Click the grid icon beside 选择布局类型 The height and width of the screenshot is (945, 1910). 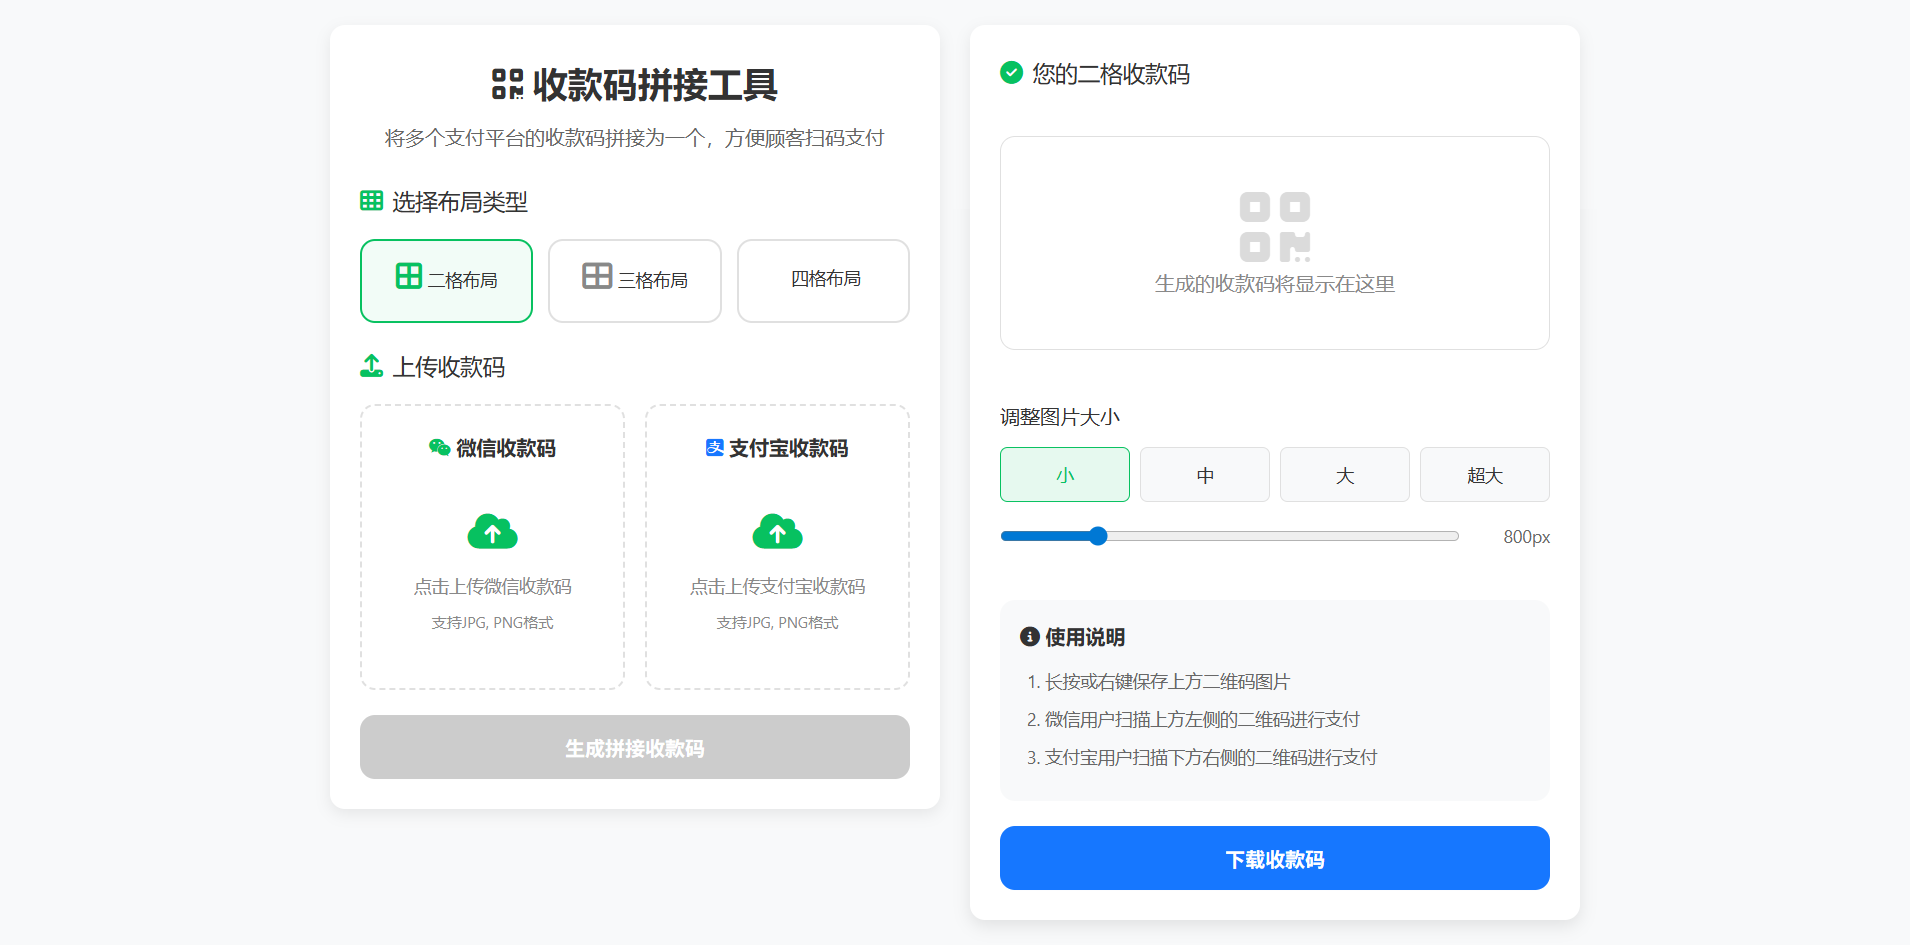tap(370, 200)
